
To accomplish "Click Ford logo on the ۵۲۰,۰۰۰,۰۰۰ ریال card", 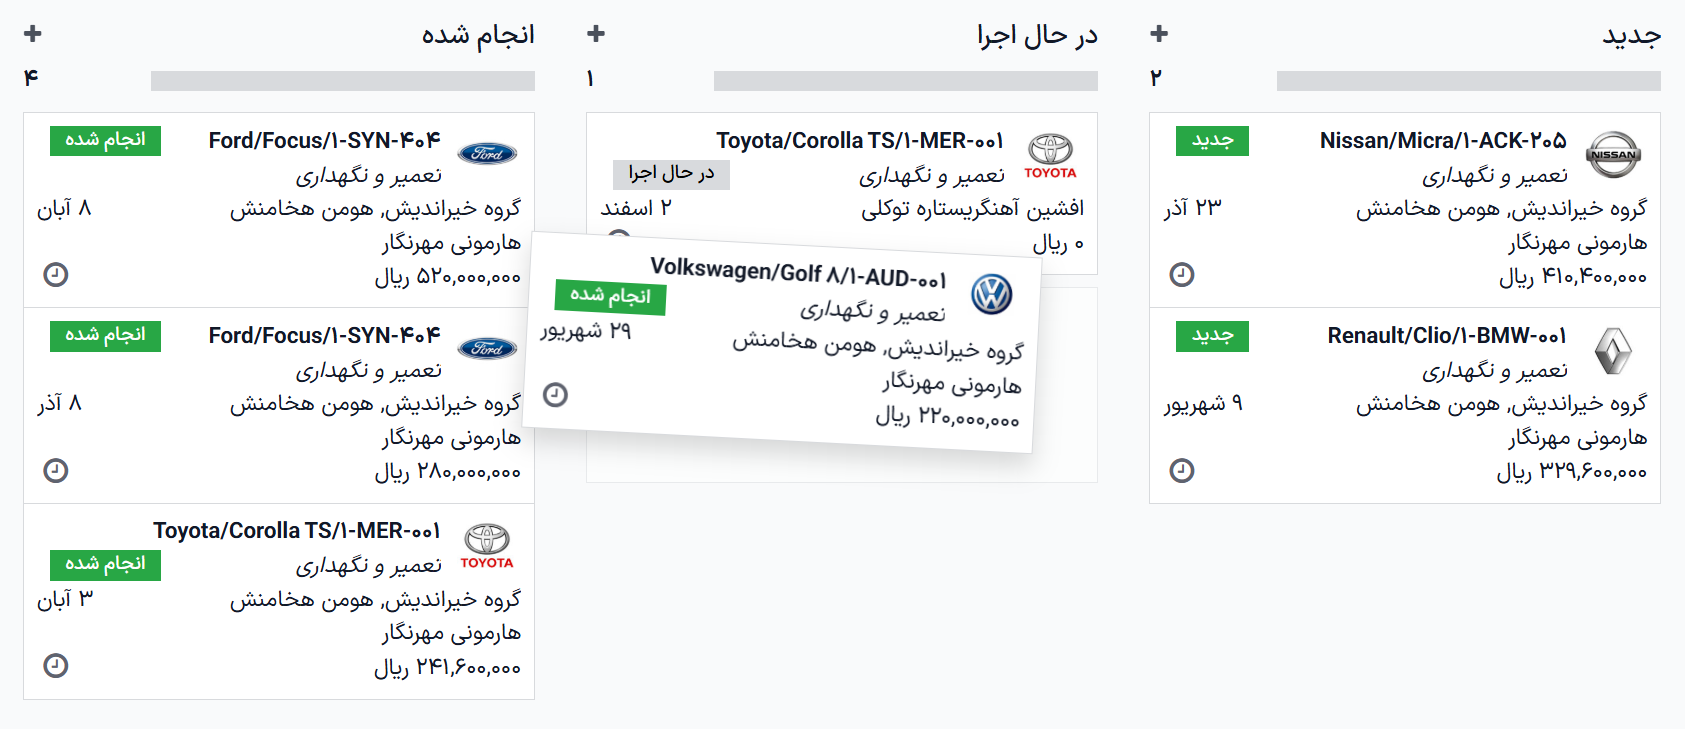I will (487, 153).
